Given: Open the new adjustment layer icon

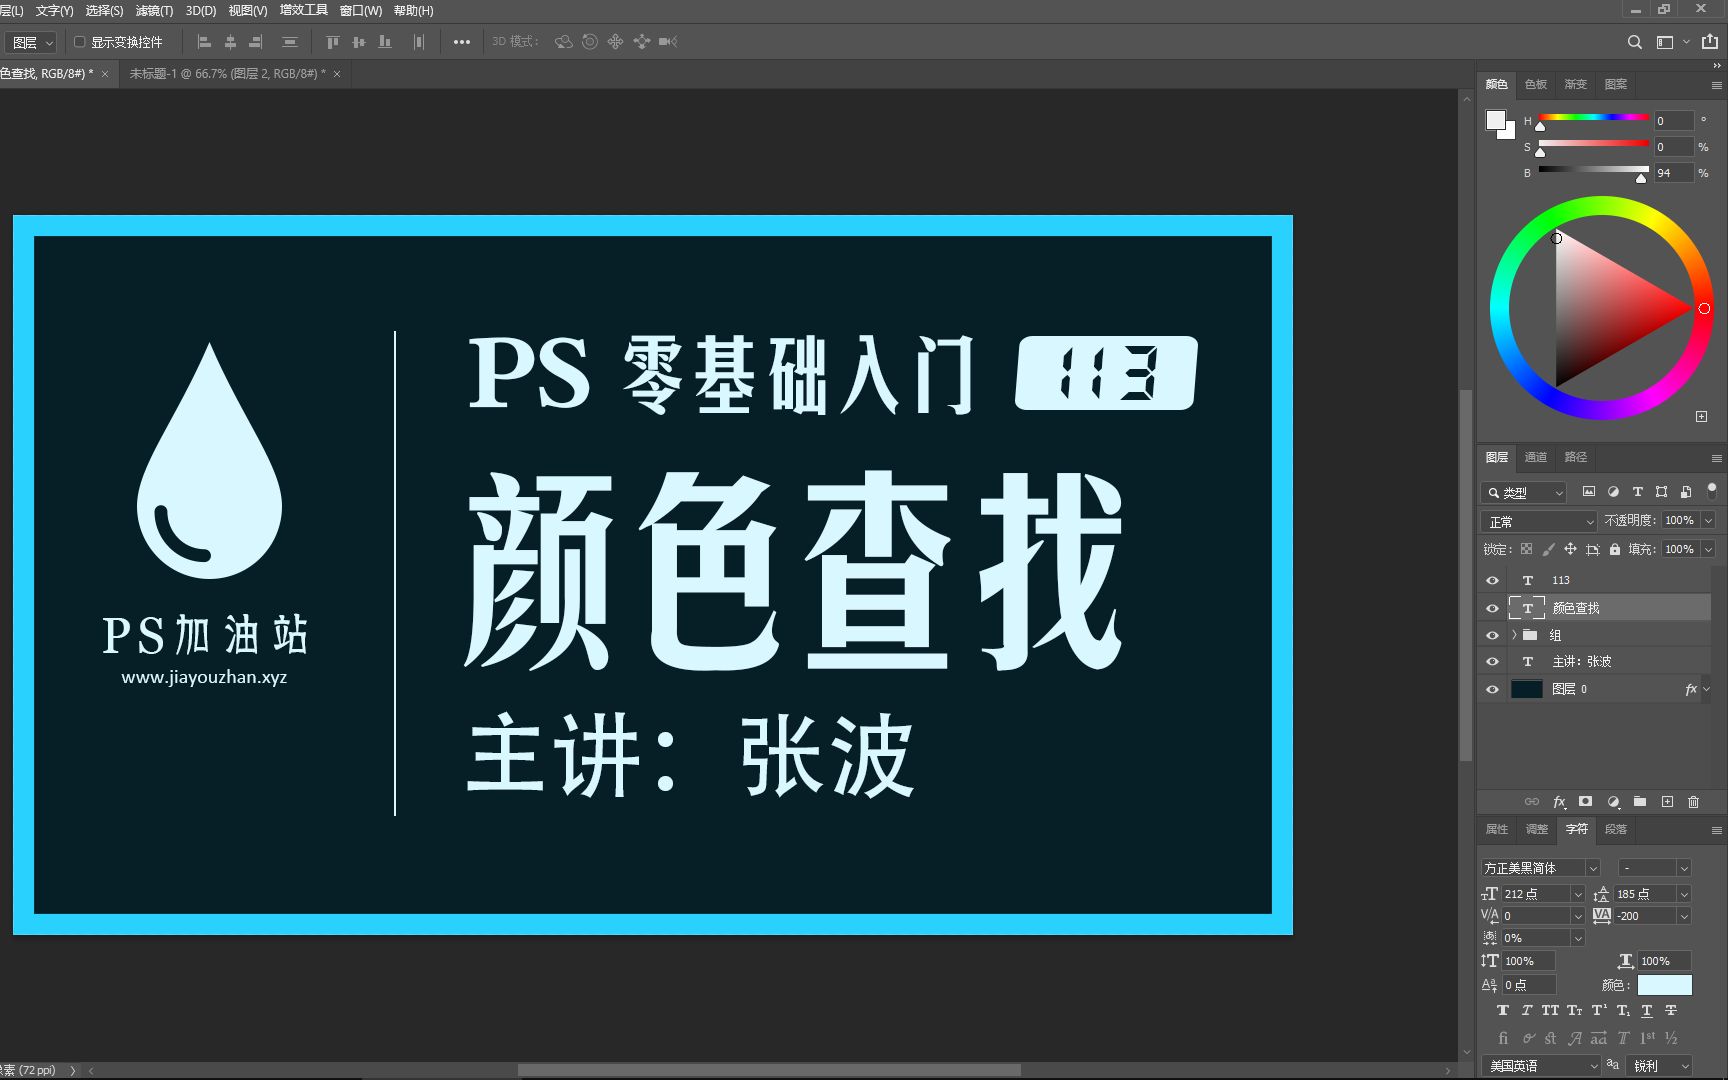Looking at the screenshot, I should [1612, 801].
